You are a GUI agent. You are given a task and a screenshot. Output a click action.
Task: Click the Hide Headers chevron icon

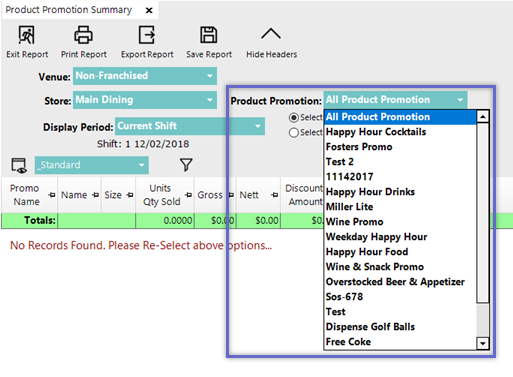pos(271,34)
